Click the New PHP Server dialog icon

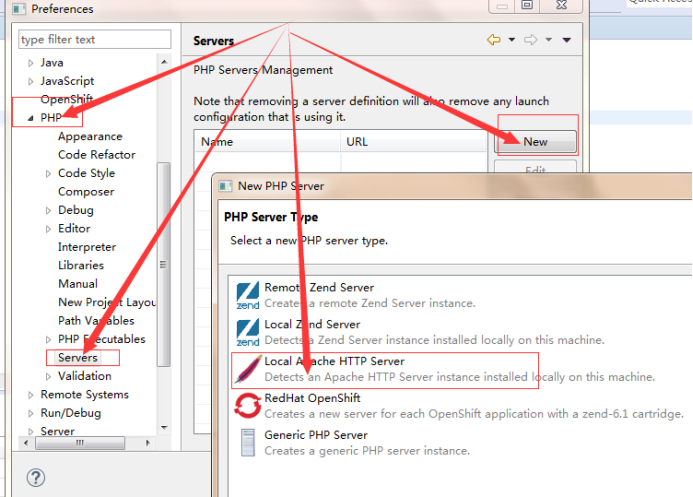coord(225,186)
